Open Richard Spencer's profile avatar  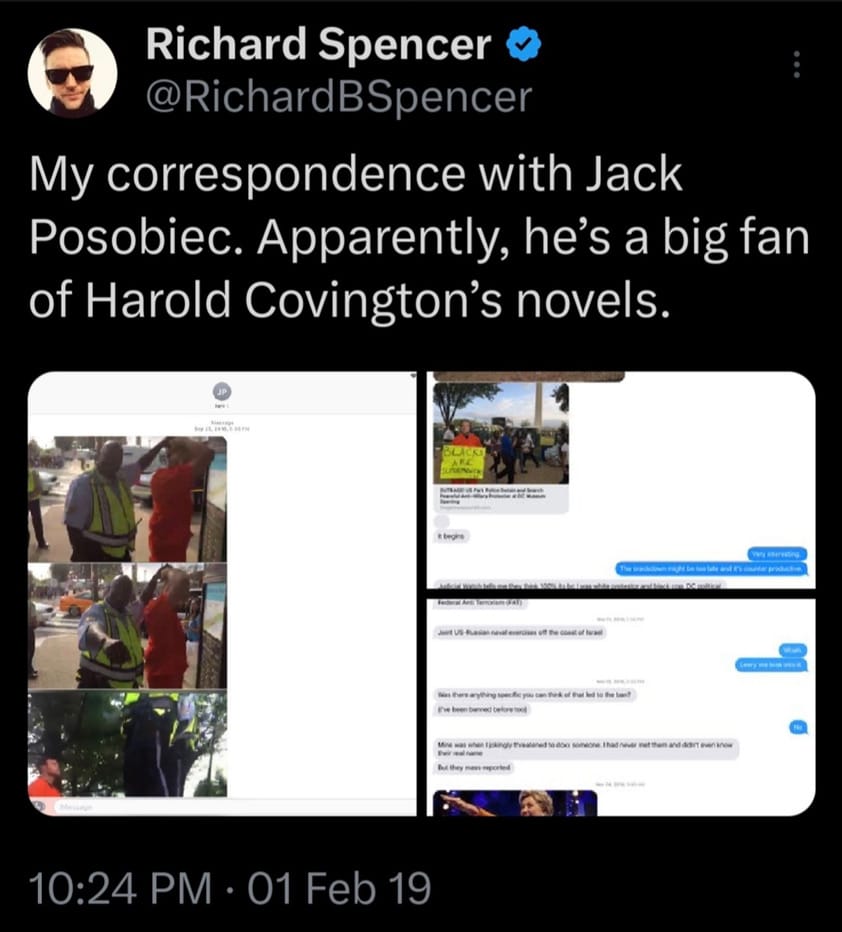click(x=72, y=73)
